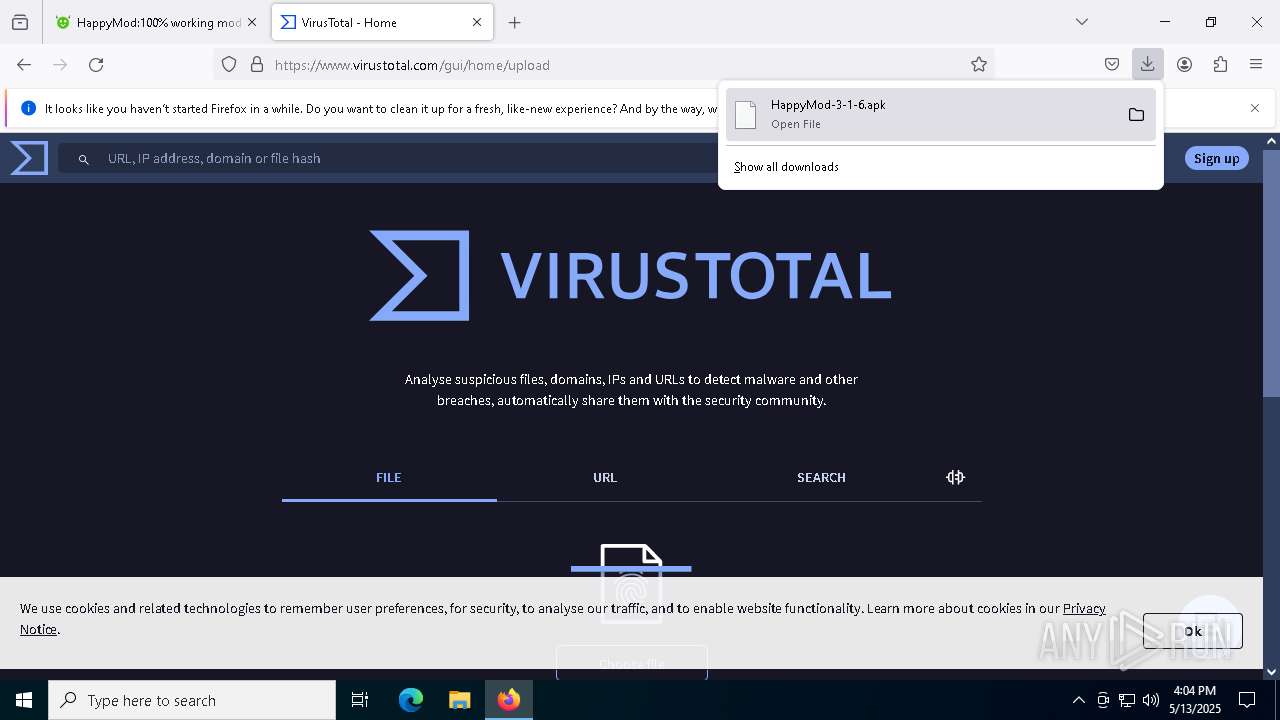Click the Sign up button

click(1216, 158)
